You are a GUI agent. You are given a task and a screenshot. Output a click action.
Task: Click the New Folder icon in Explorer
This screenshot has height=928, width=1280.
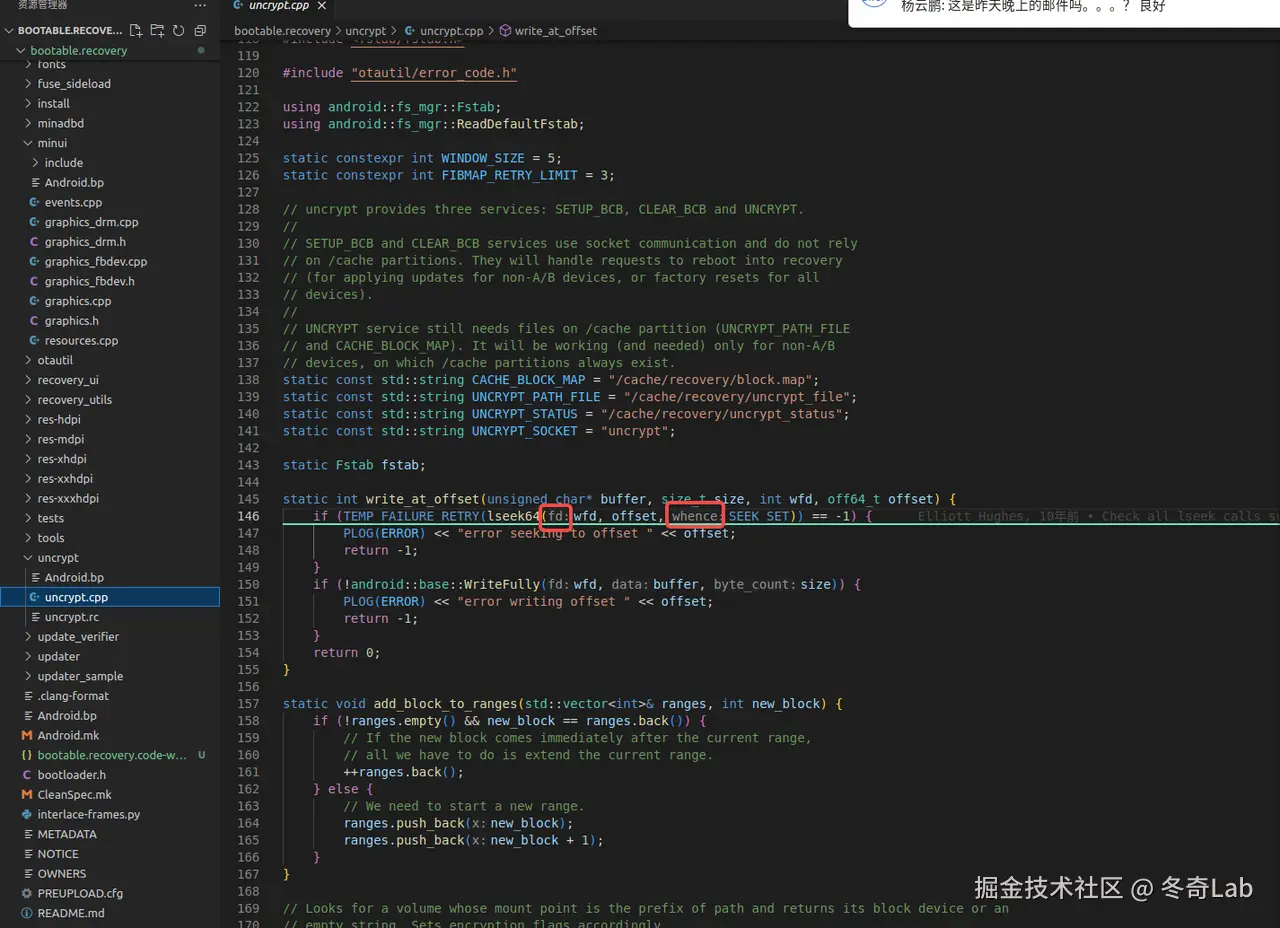coord(157,31)
